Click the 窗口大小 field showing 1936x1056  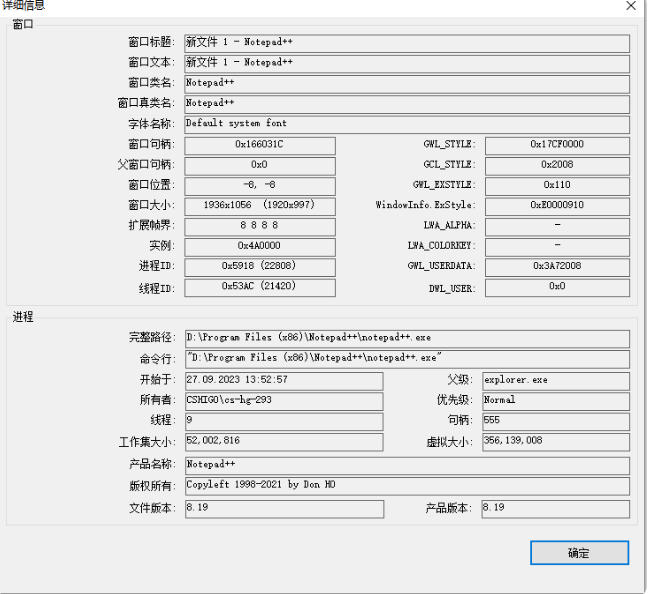[x=259, y=206]
